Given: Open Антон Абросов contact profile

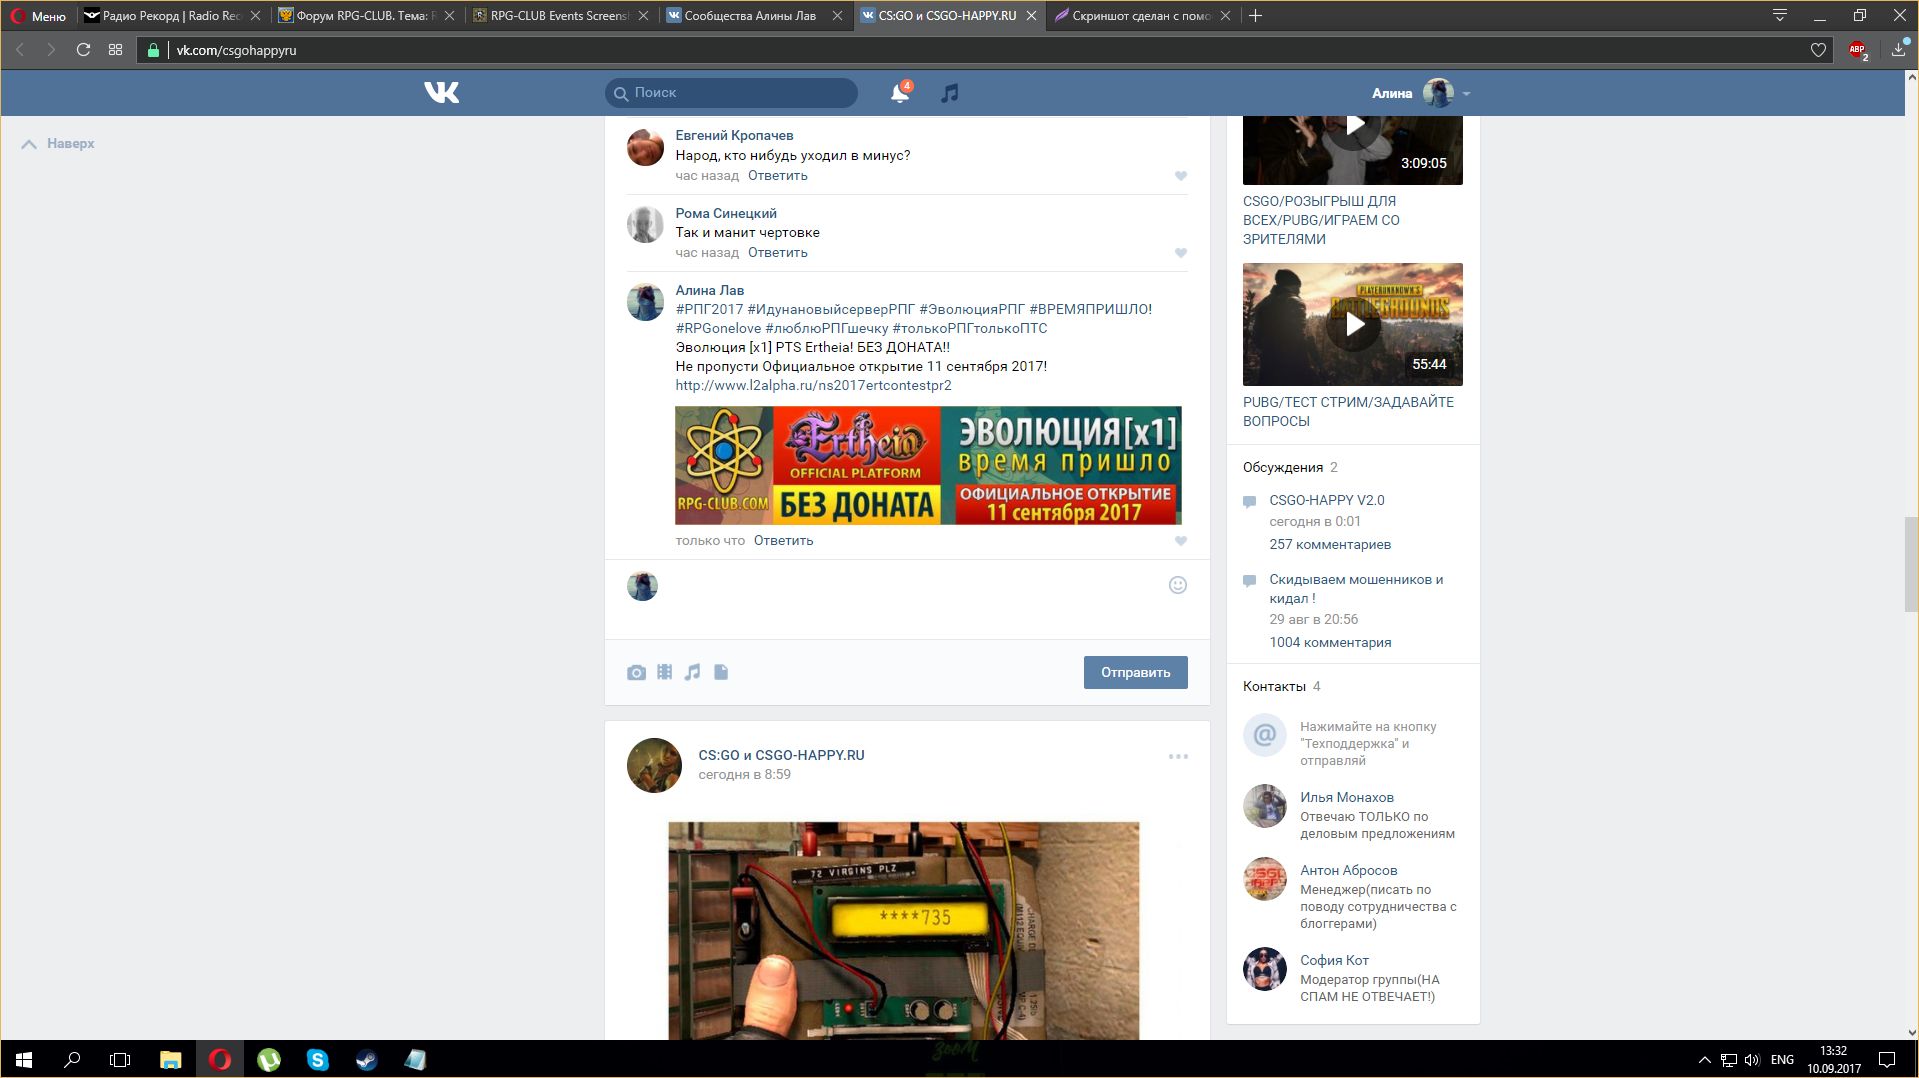Looking at the screenshot, I should point(1348,870).
